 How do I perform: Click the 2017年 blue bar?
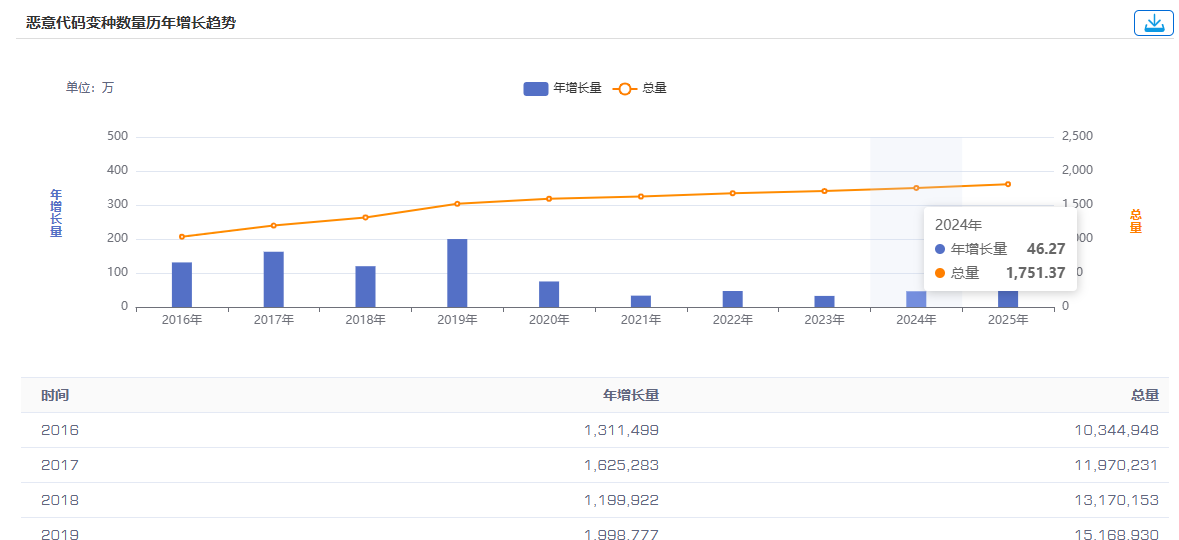point(274,279)
